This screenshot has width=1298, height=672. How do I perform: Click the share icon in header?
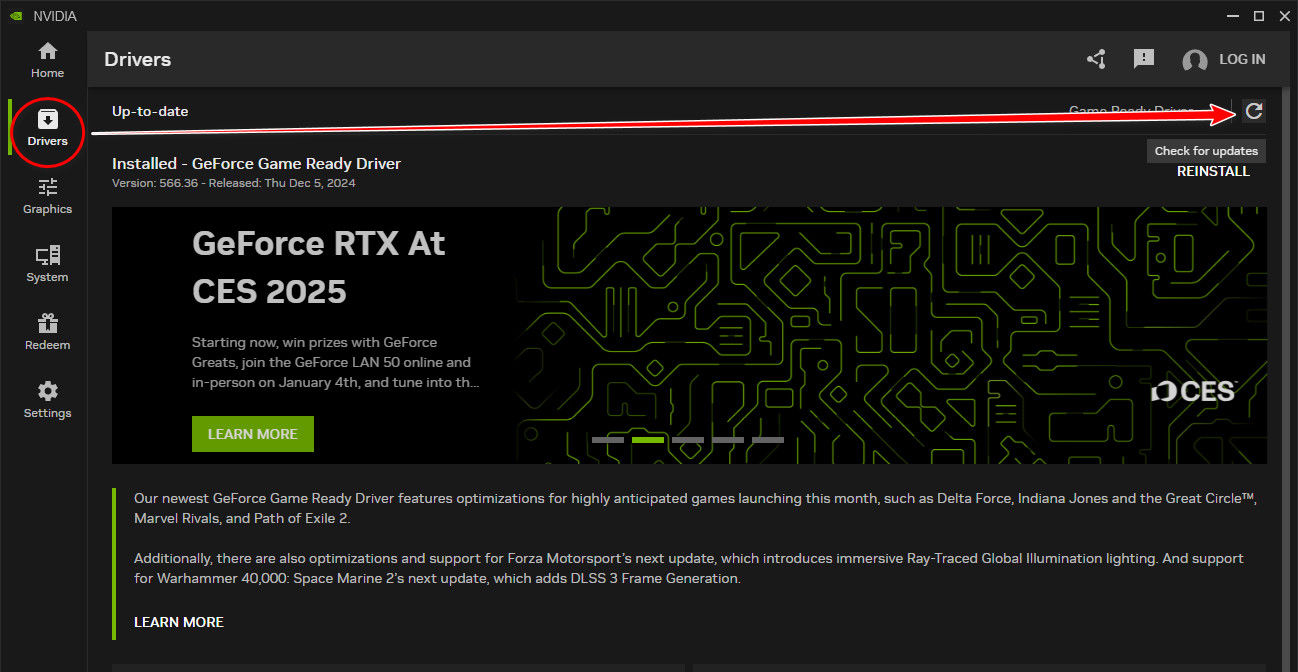[1096, 59]
